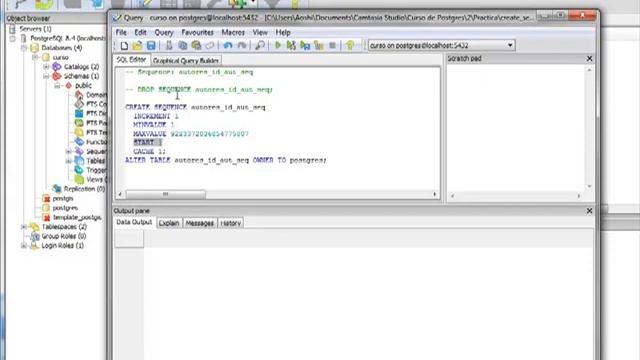Click the Login Roles node icon
Screen dimensions: 640x360
tap(35, 245)
